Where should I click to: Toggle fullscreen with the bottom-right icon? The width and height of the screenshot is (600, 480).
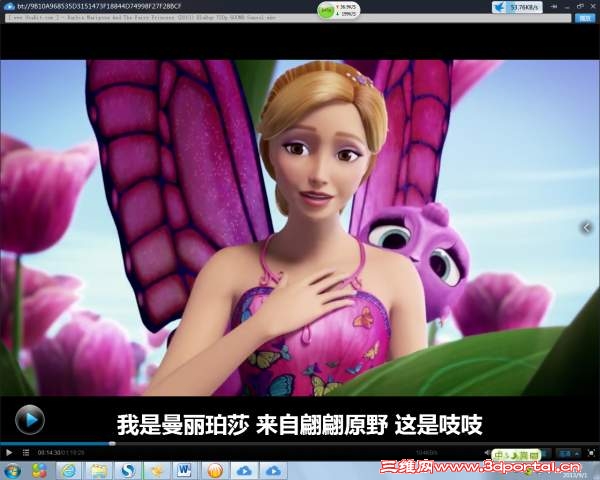click(x=592, y=453)
